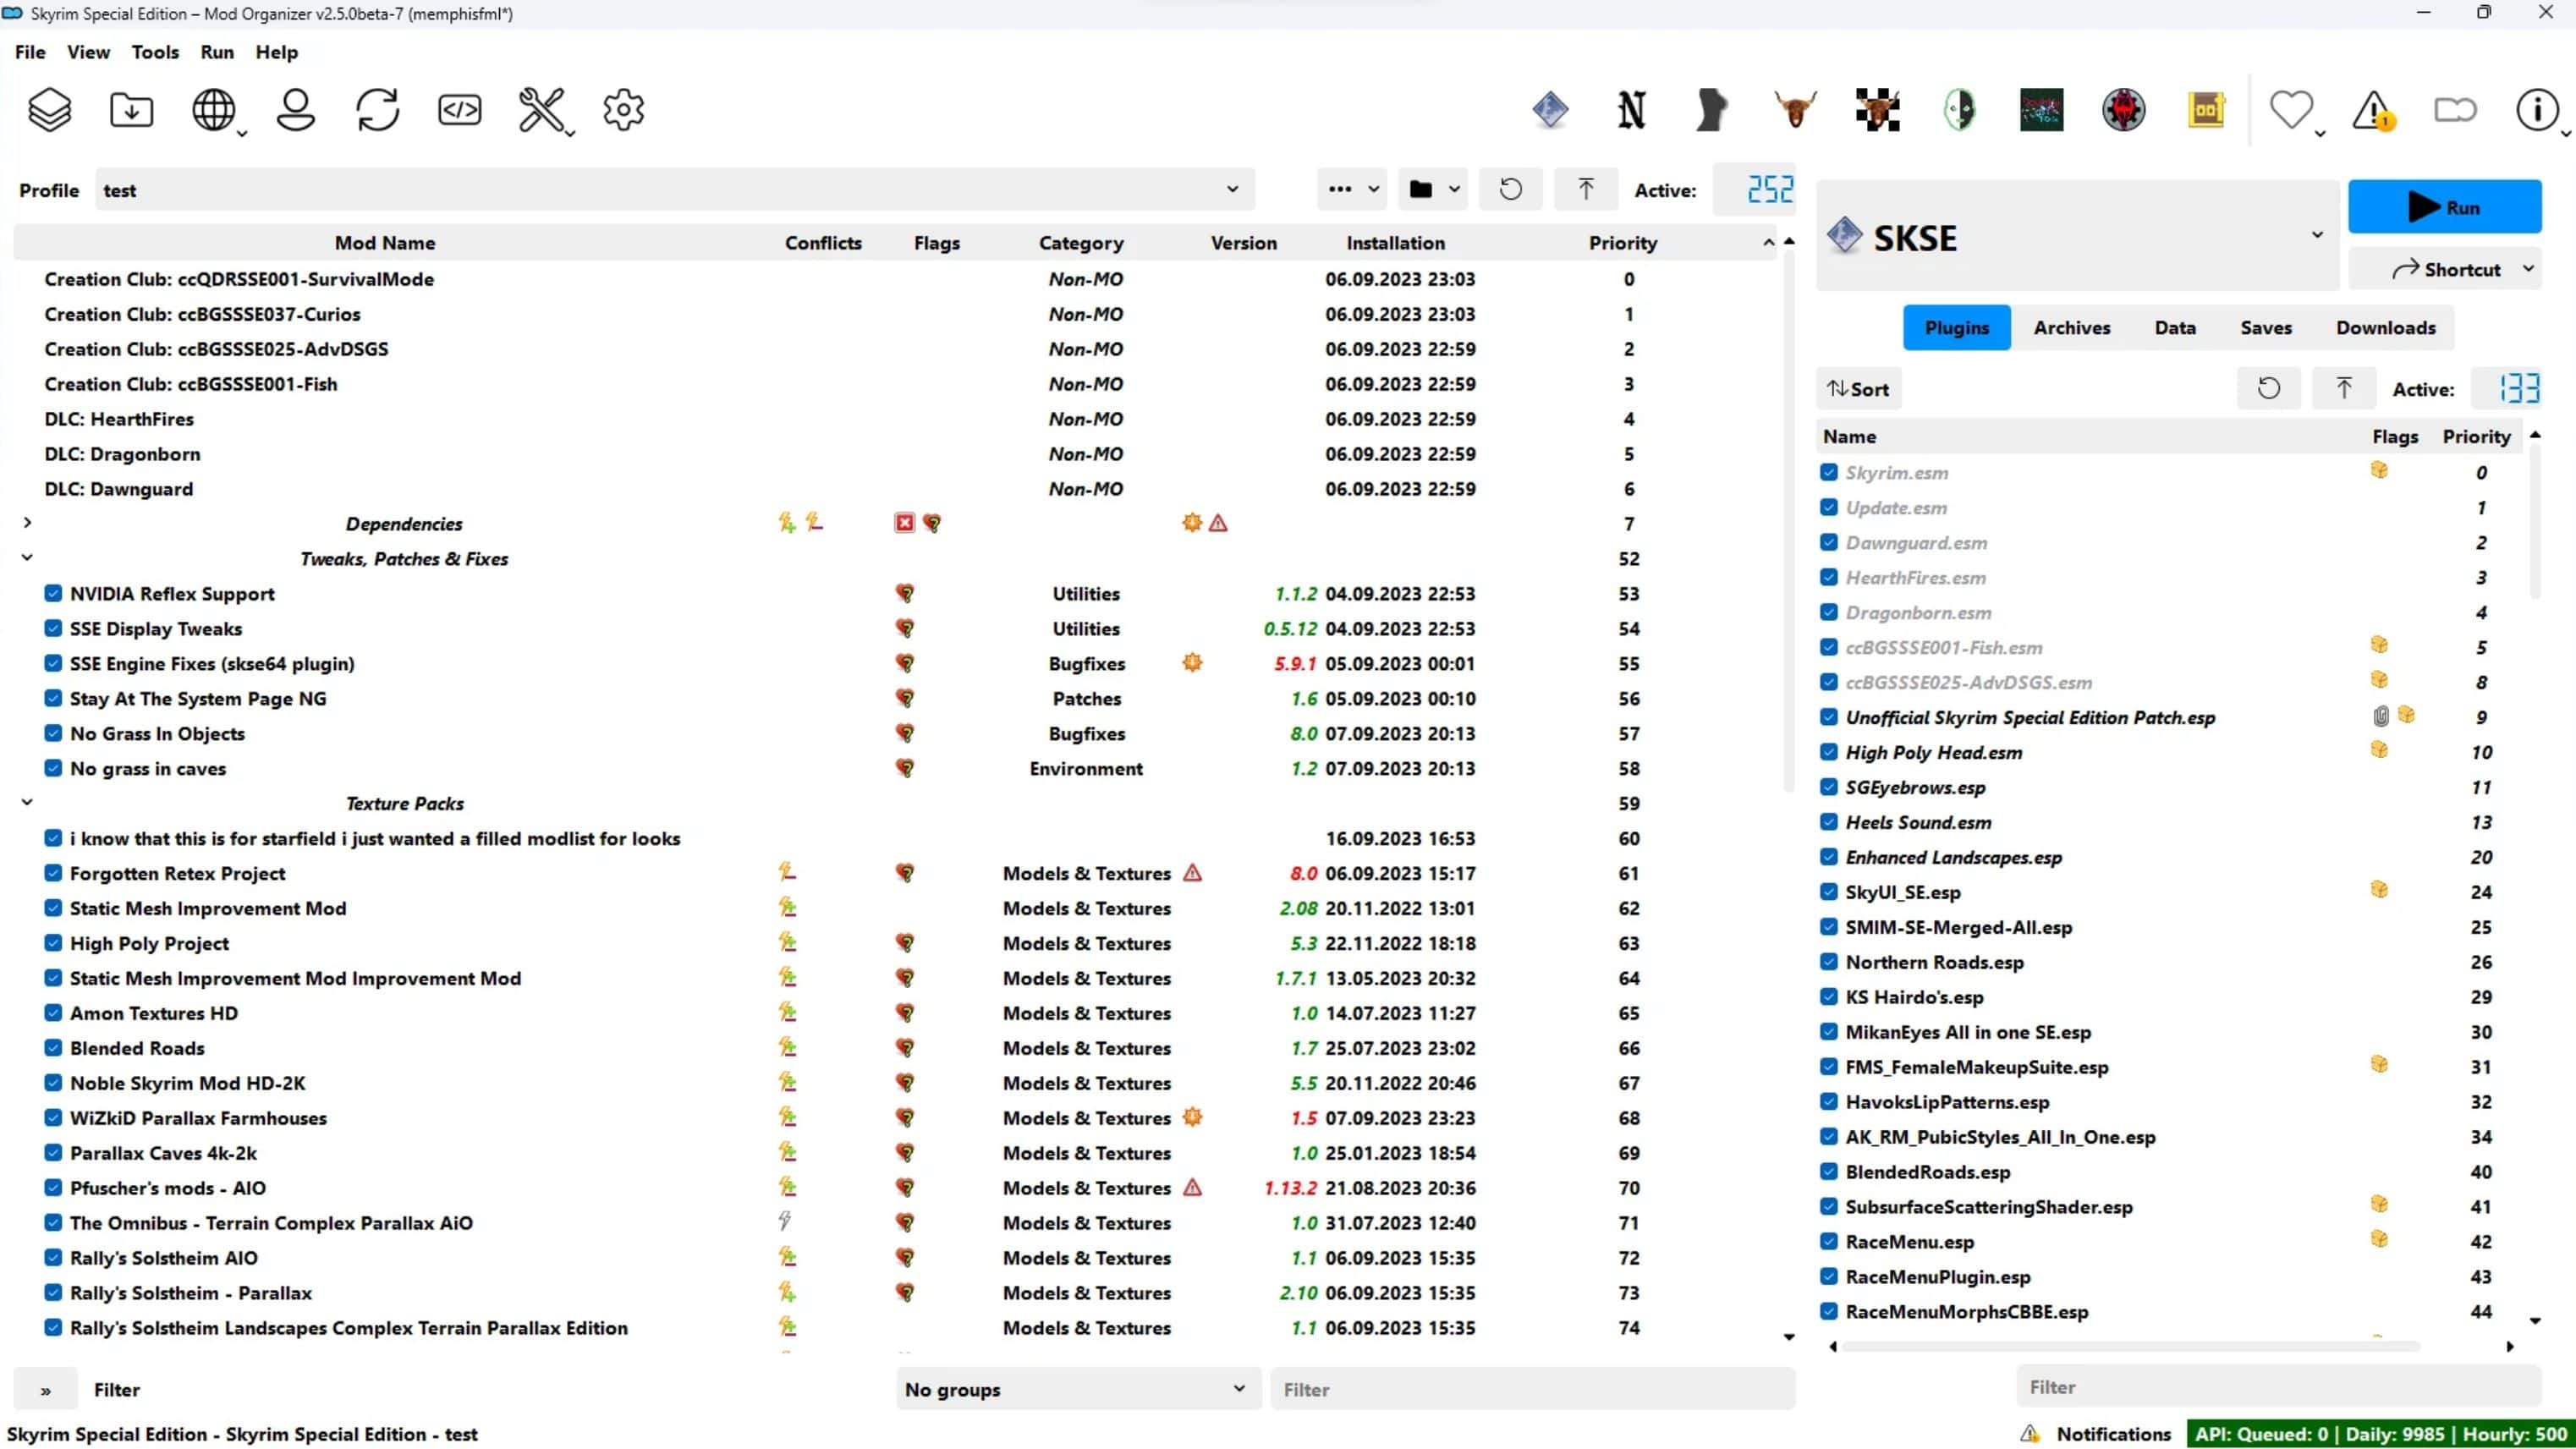Click the Sort plugins button
Viewport: 2576px width, 1449px height.
coord(1858,389)
